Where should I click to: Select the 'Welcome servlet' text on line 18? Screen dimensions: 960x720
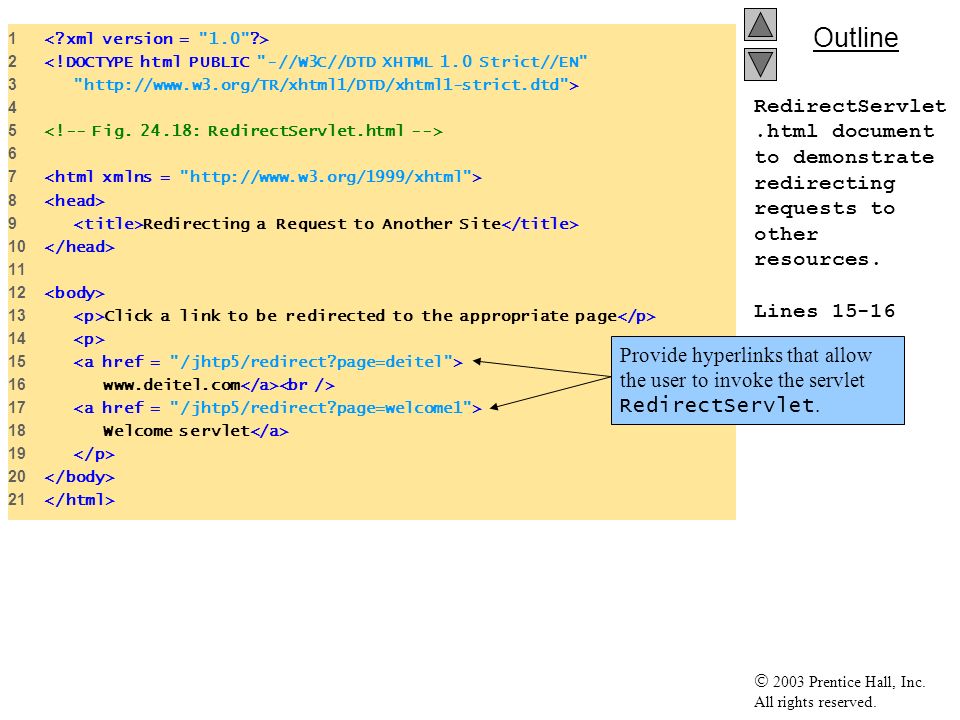click(176, 431)
